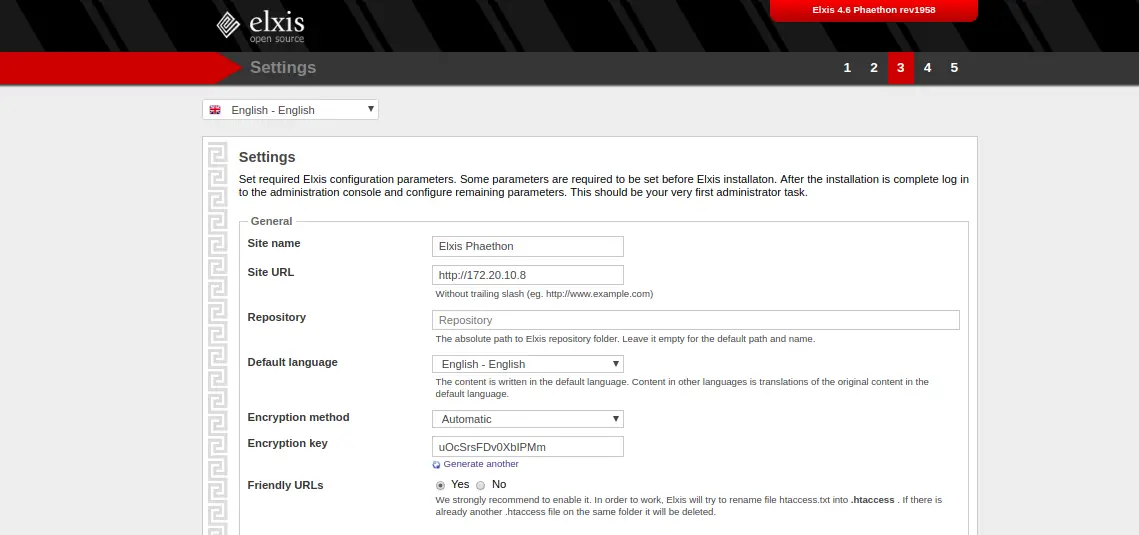Viewport: 1139px width, 535px height.
Task: Go to installation step 5
Action: 954,68
